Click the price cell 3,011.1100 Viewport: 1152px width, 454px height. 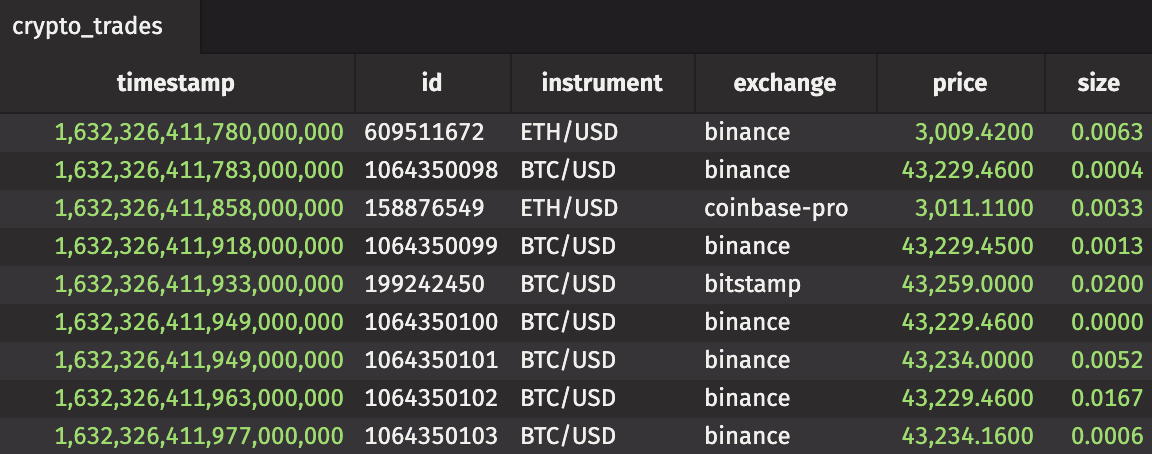tap(974, 208)
